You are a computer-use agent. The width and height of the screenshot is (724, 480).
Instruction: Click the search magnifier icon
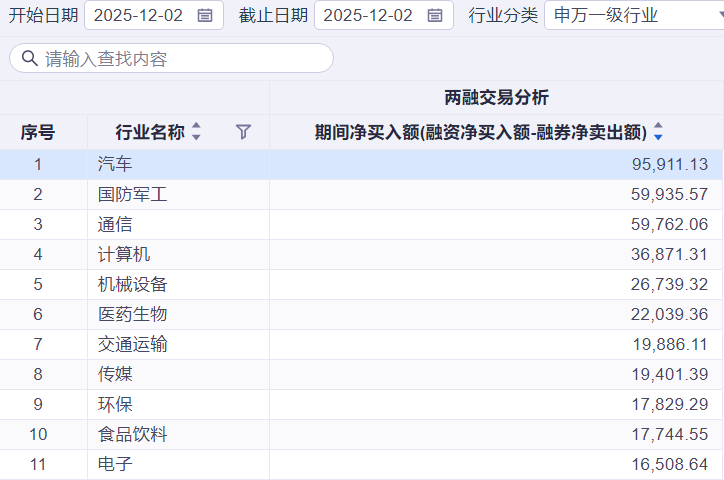[30, 59]
